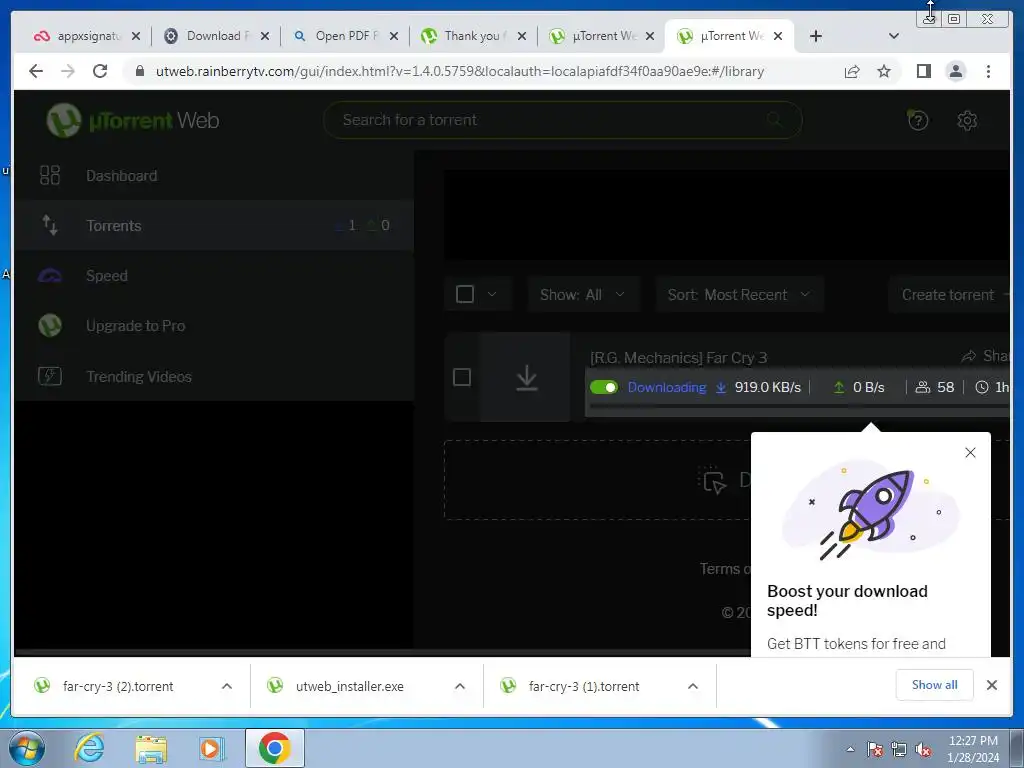Click Upgrade to Pro
This screenshot has width=1024, height=768.
[x=214, y=326]
